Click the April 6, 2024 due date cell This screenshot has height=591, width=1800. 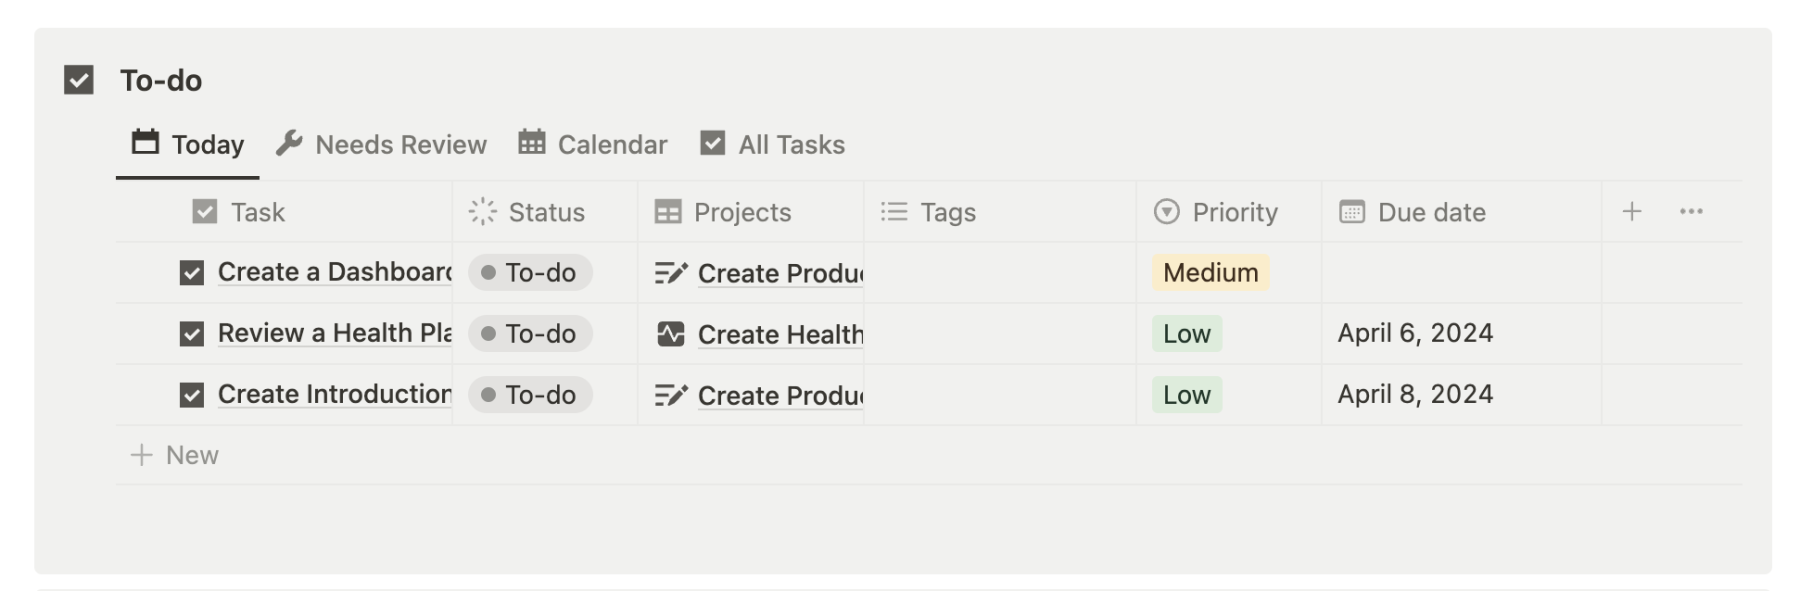pos(1415,334)
